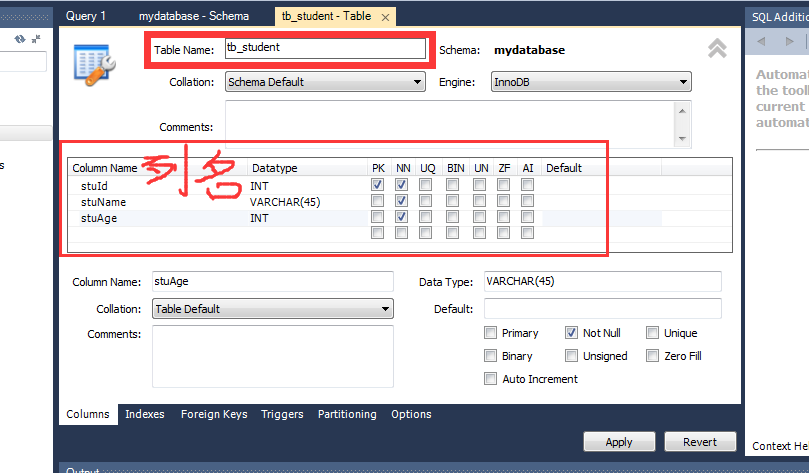The width and height of the screenshot is (809, 473).
Task: Open the Options tab
Action: pyautogui.click(x=411, y=414)
